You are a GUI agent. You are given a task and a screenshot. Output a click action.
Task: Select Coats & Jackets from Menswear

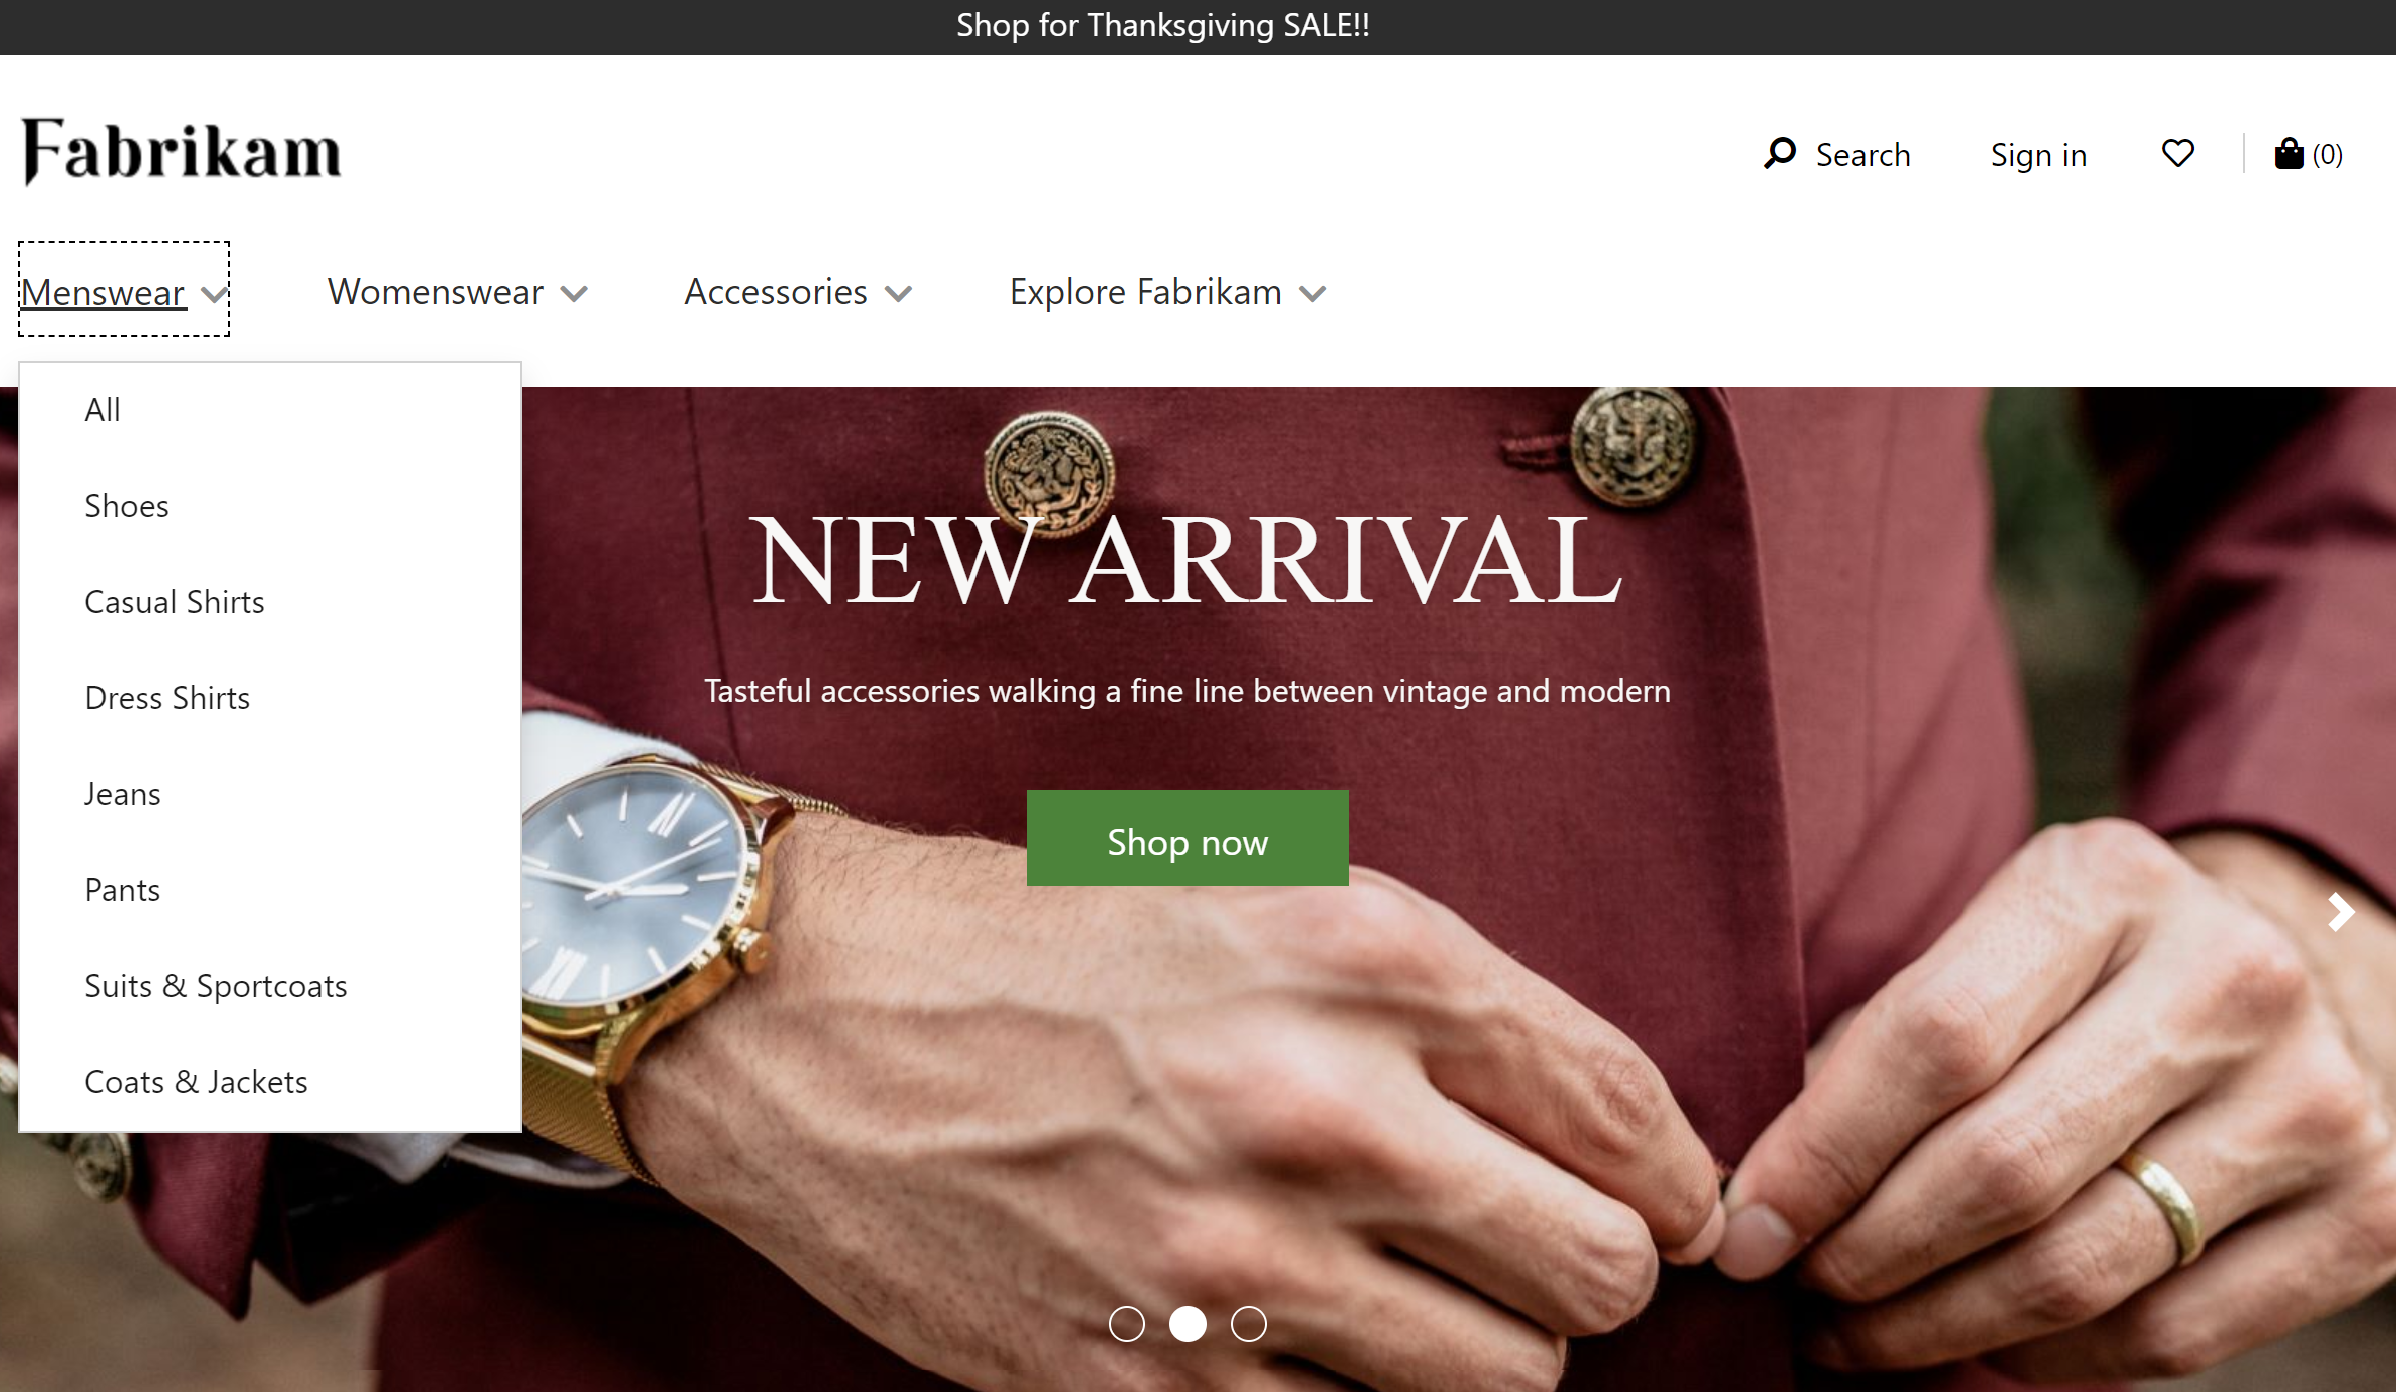(196, 1080)
